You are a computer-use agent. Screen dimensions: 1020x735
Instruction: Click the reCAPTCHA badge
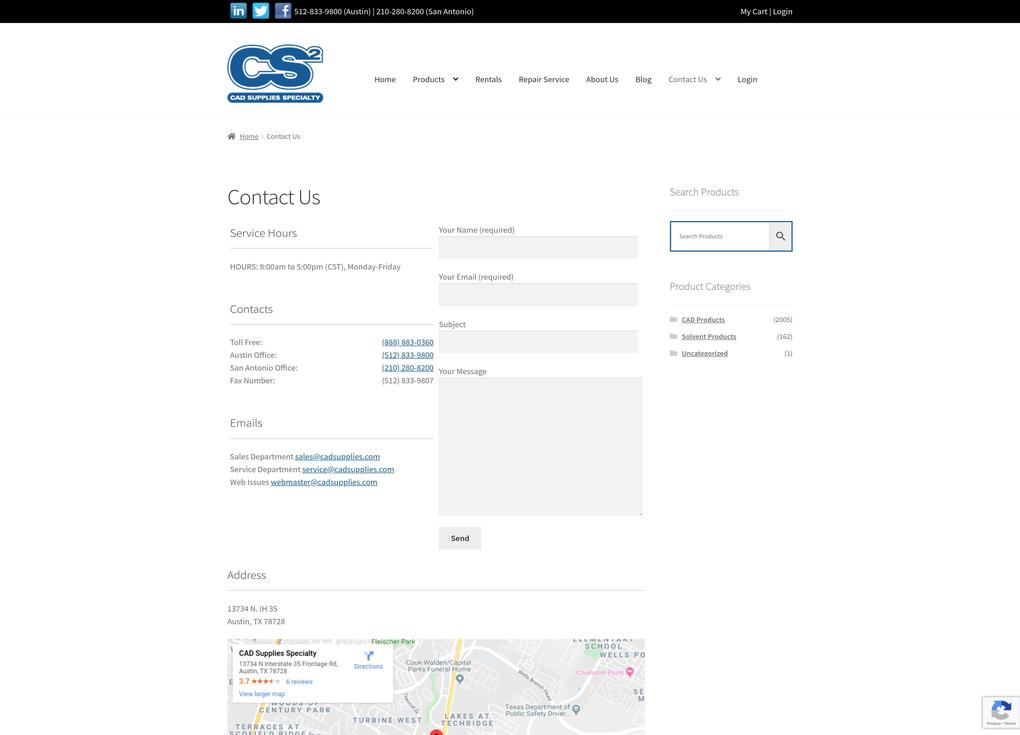(1001, 712)
